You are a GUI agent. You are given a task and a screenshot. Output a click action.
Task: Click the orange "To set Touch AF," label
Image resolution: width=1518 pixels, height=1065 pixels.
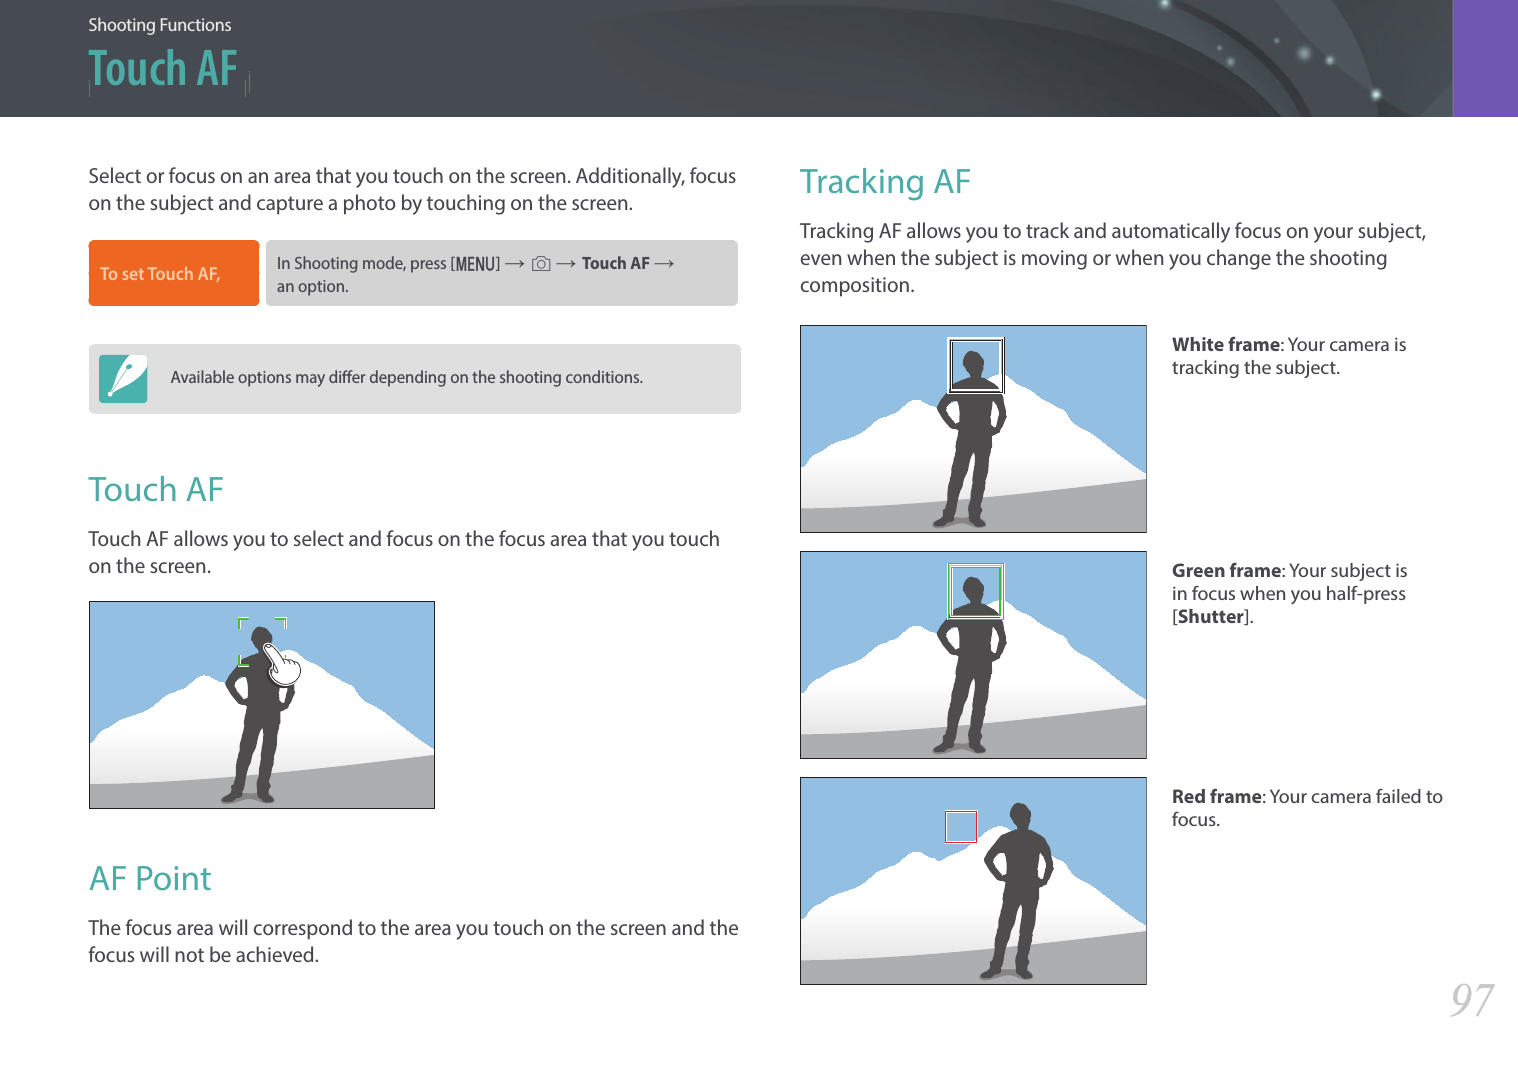[x=174, y=273]
